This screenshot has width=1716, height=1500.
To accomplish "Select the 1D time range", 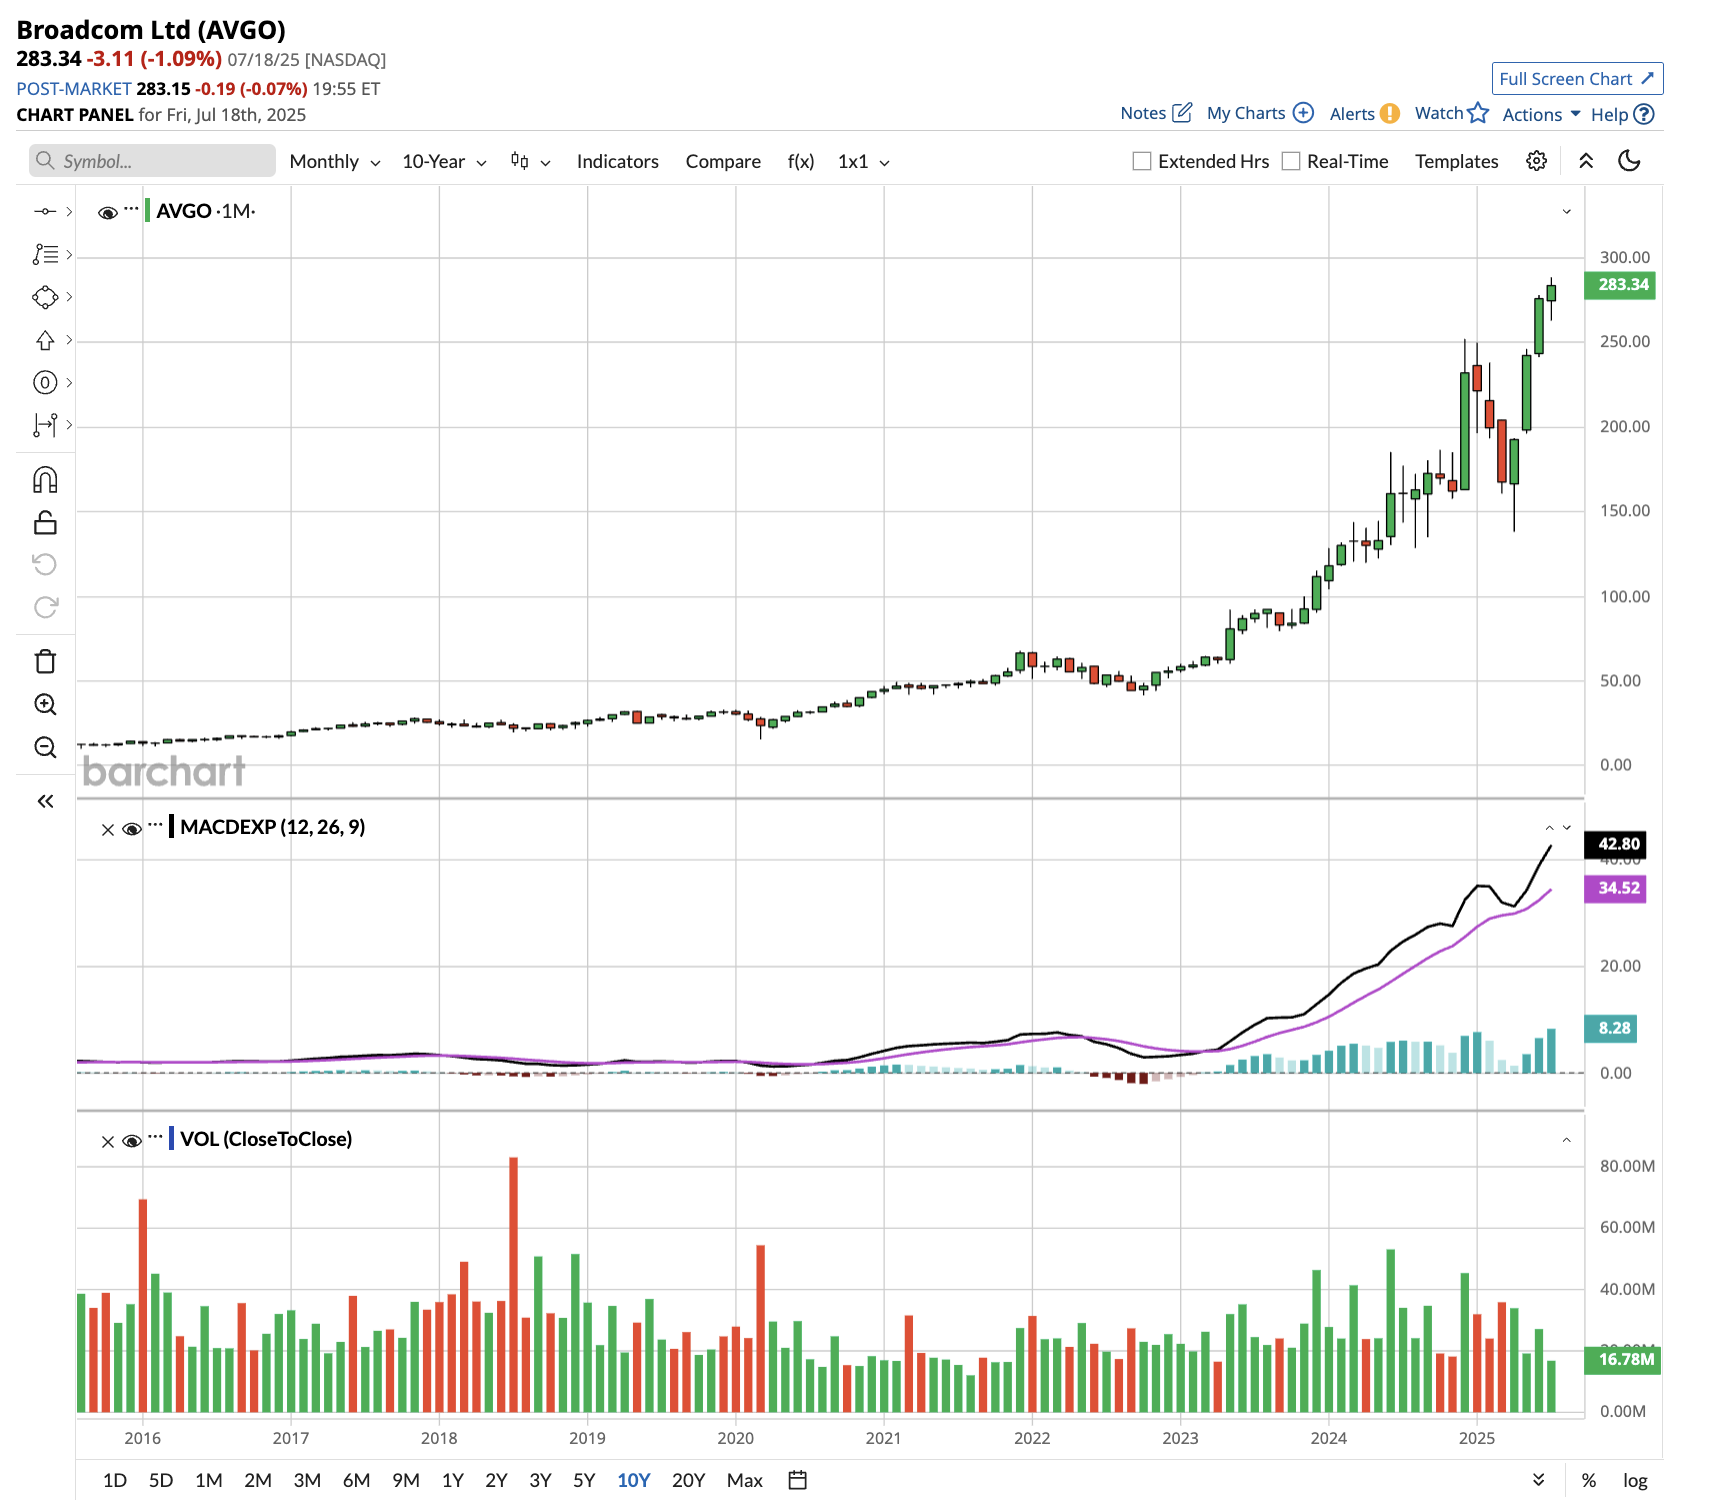I will tap(115, 1480).
